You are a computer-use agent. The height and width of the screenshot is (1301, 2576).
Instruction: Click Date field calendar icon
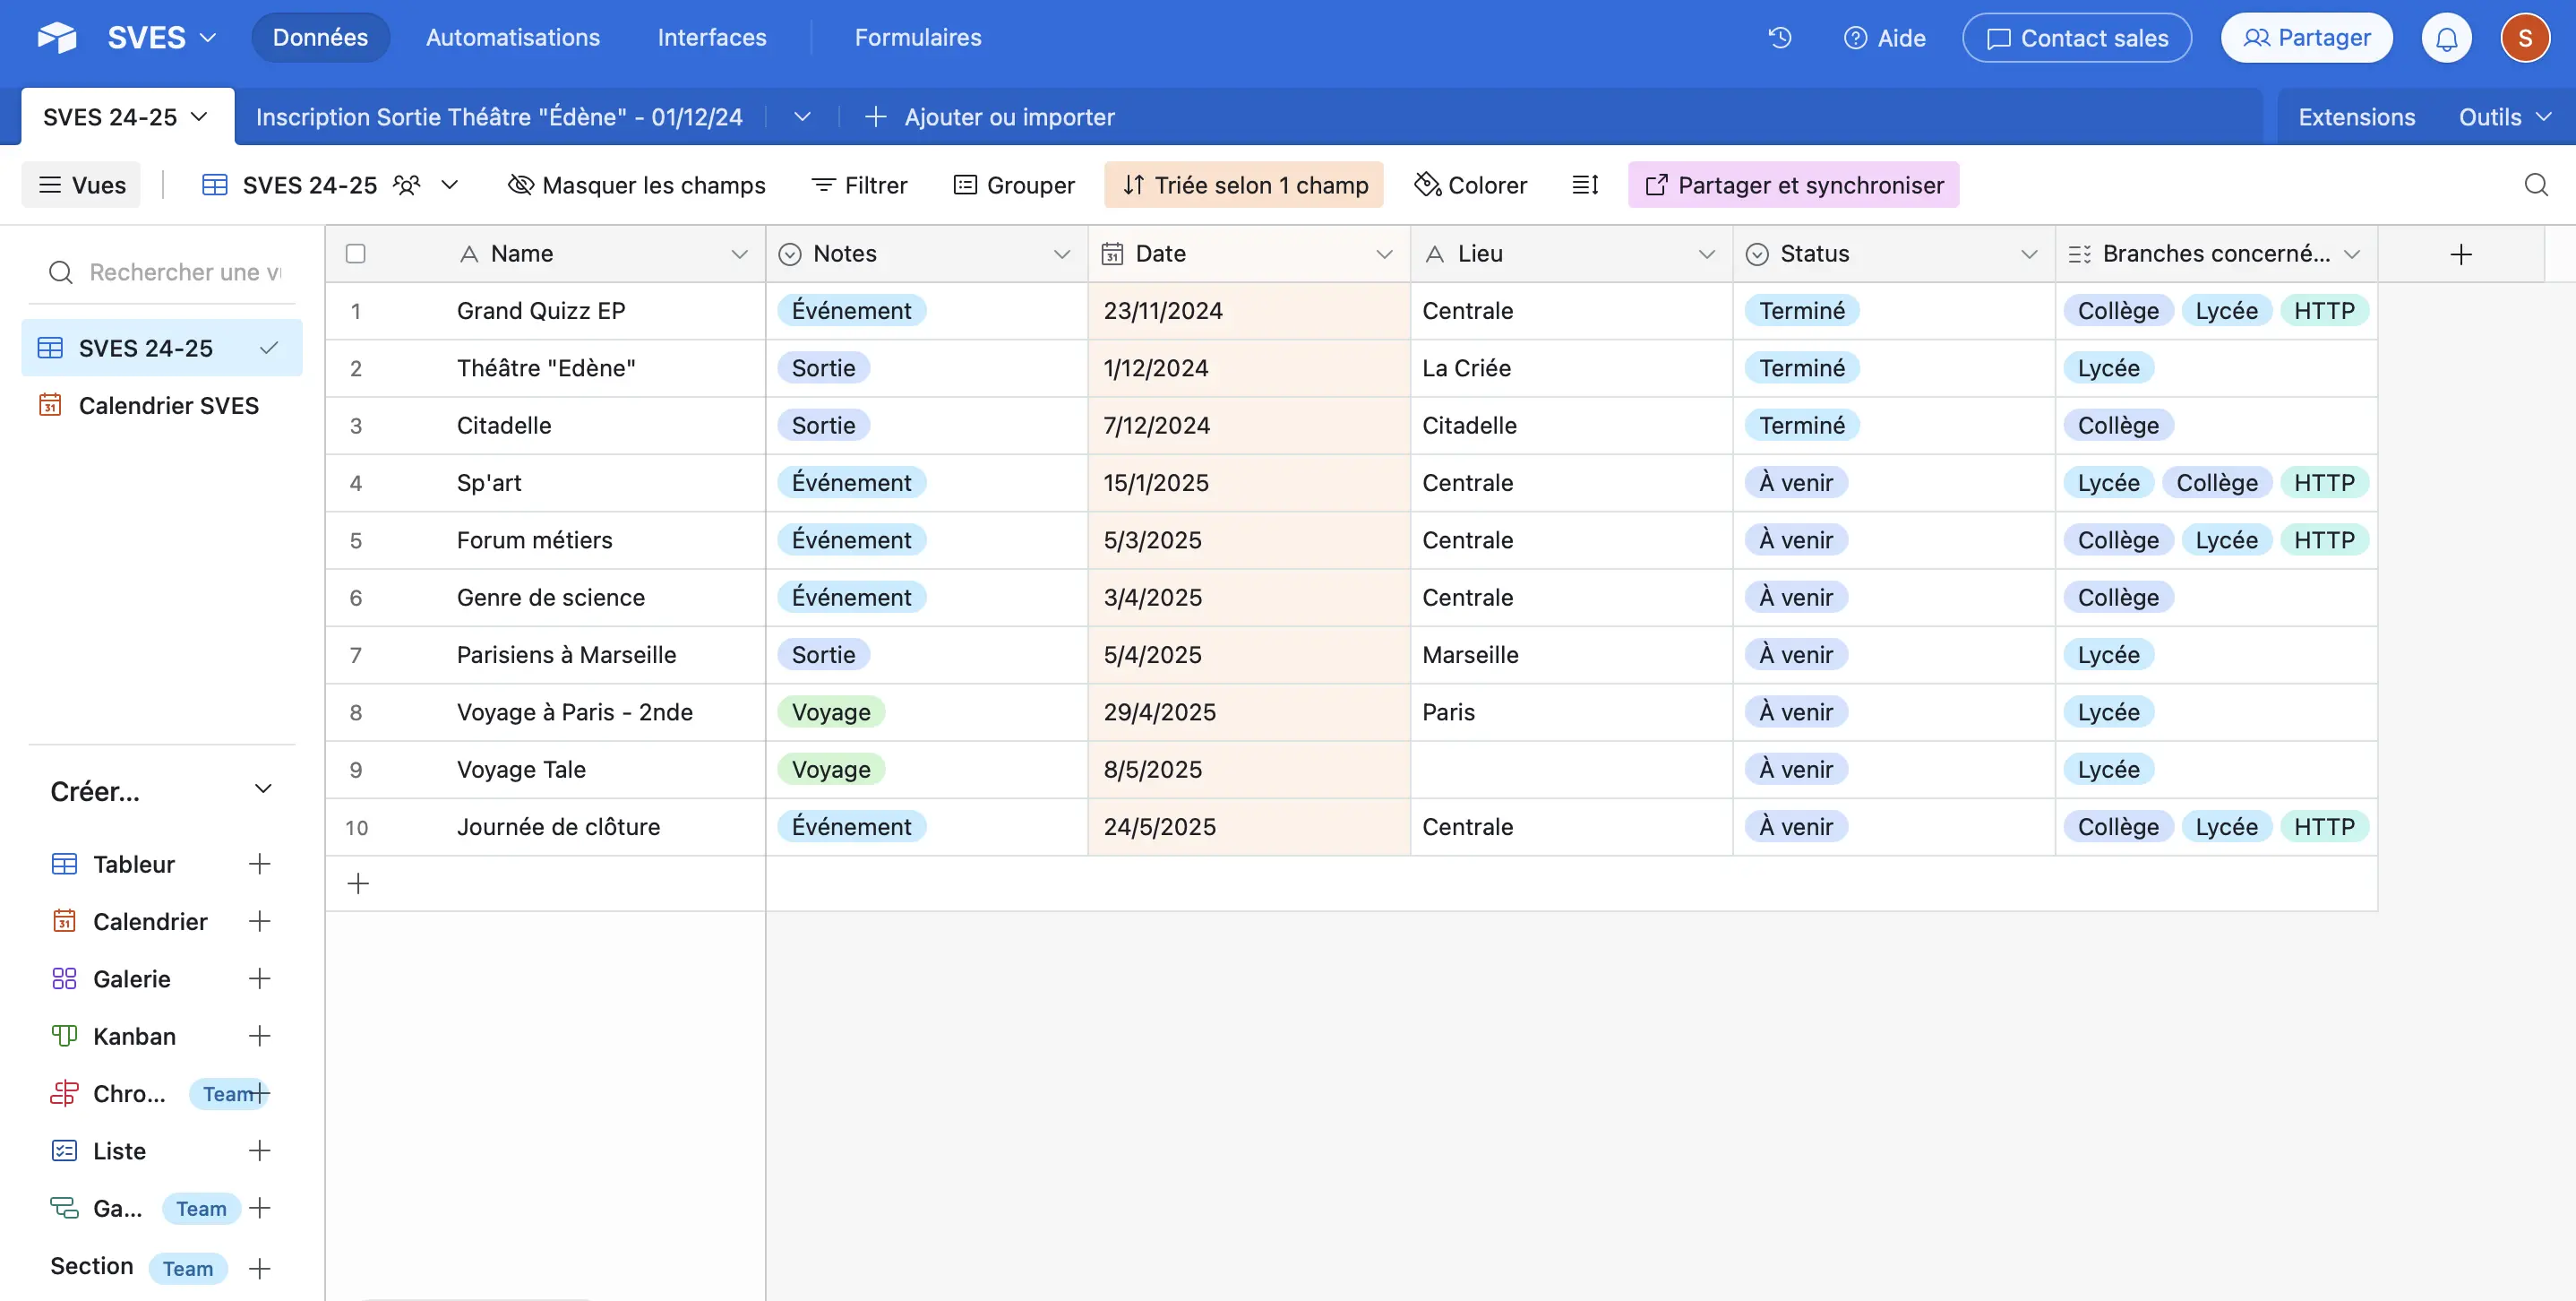pos(1112,254)
